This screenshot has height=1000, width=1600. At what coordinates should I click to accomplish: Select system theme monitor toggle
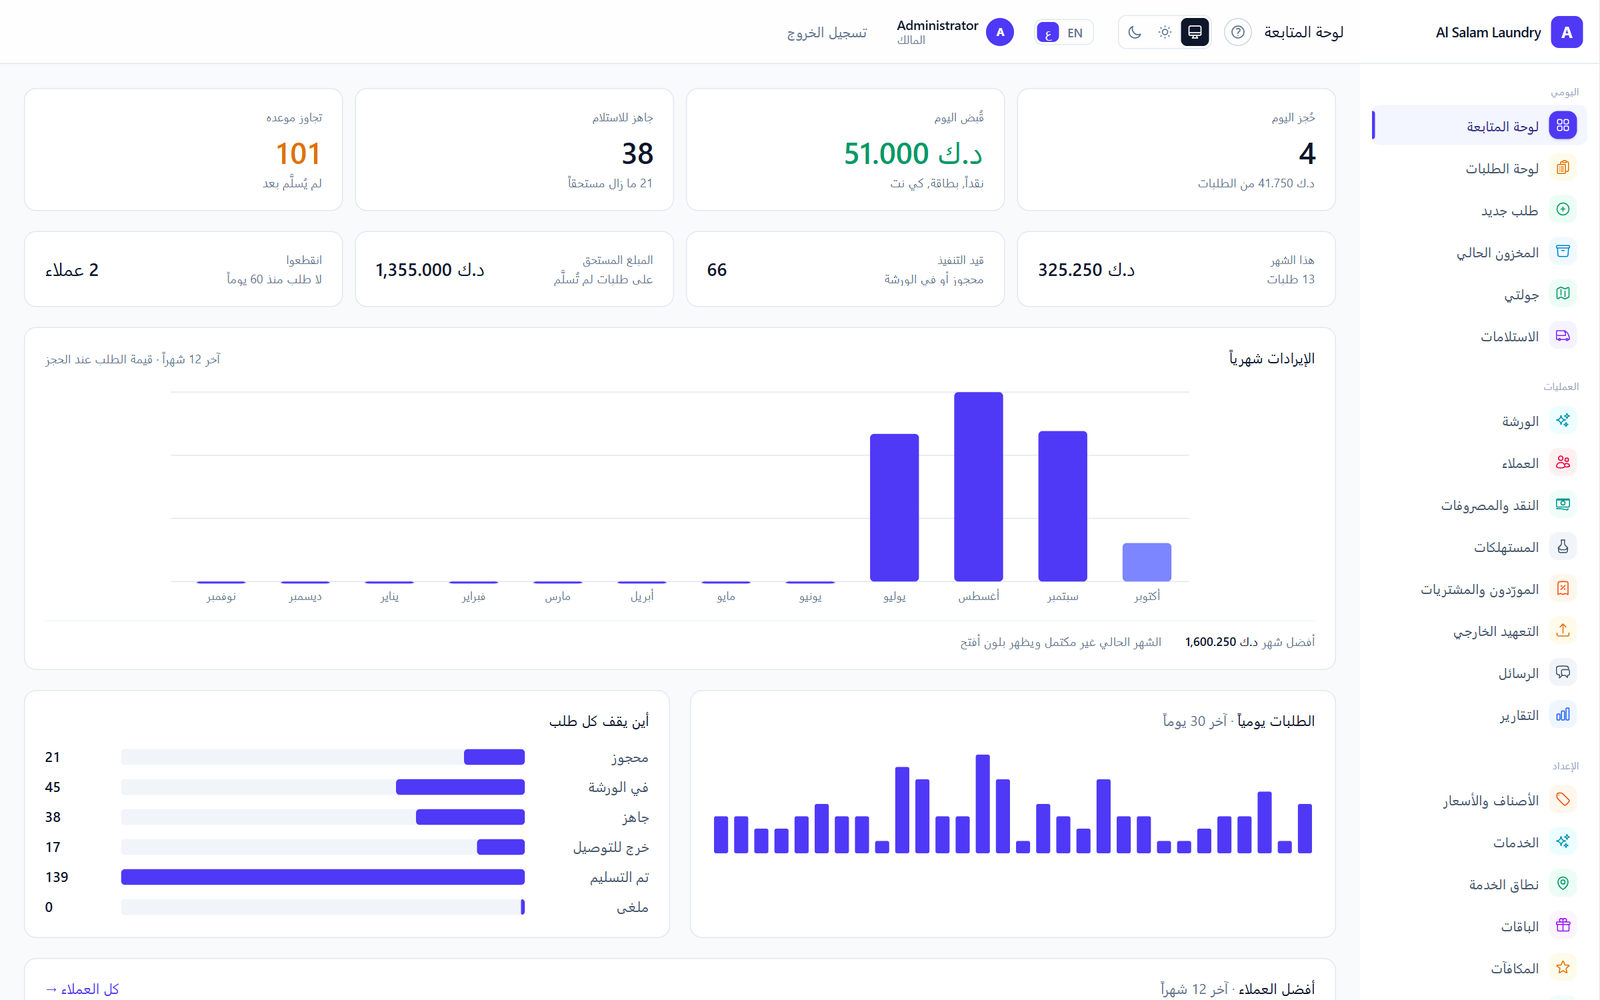pyautogui.click(x=1195, y=32)
